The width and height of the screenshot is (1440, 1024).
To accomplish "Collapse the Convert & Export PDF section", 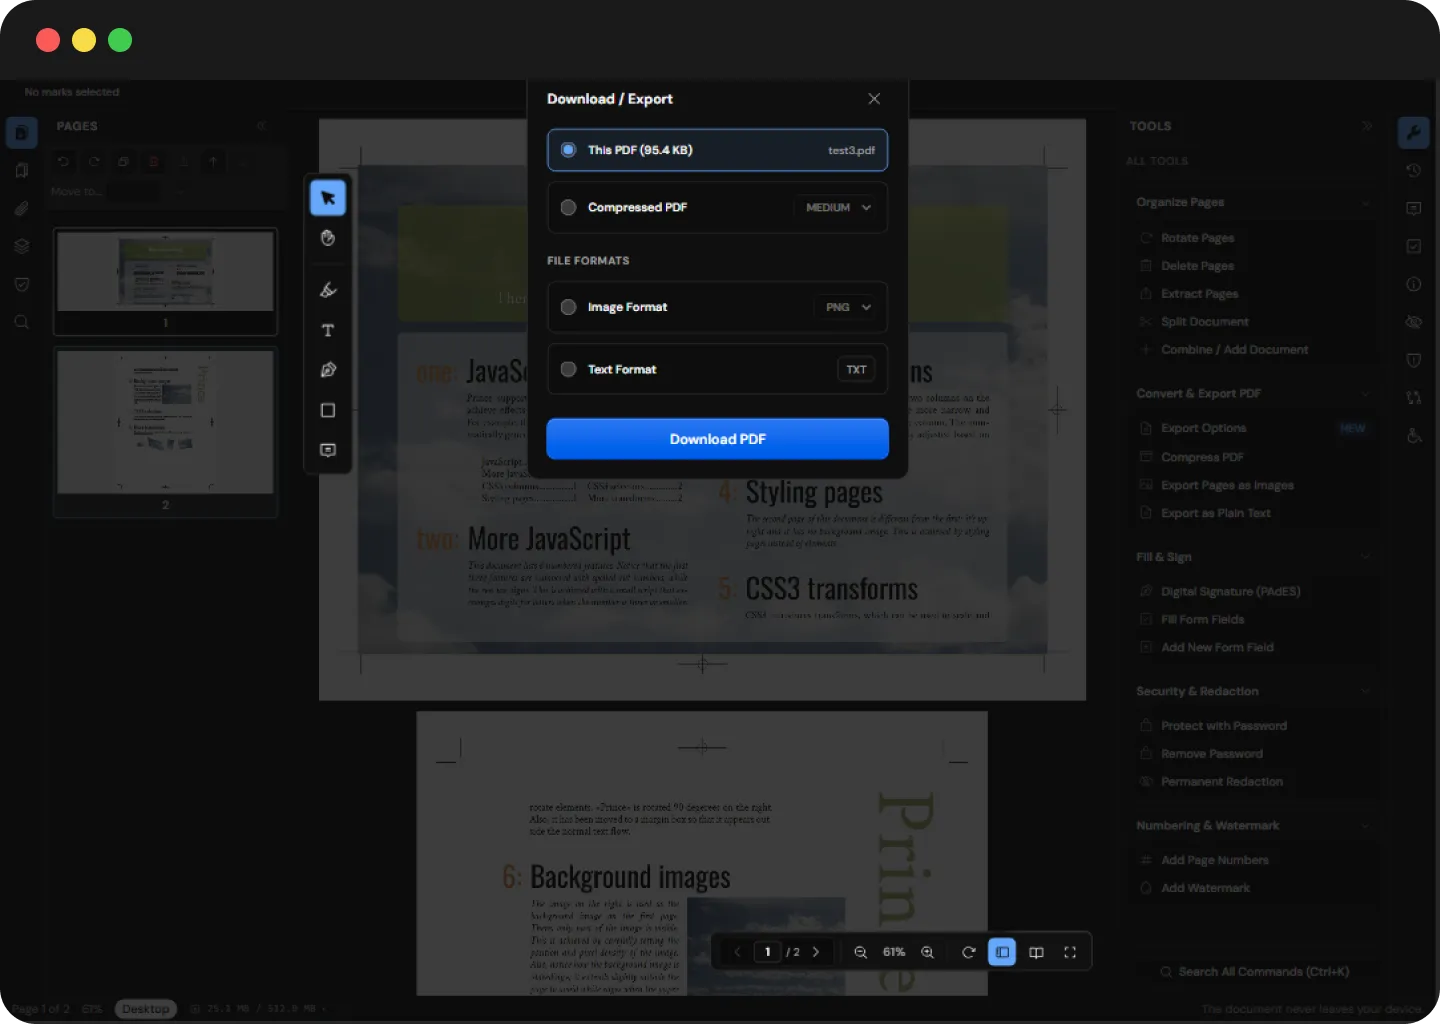I will tap(1365, 394).
